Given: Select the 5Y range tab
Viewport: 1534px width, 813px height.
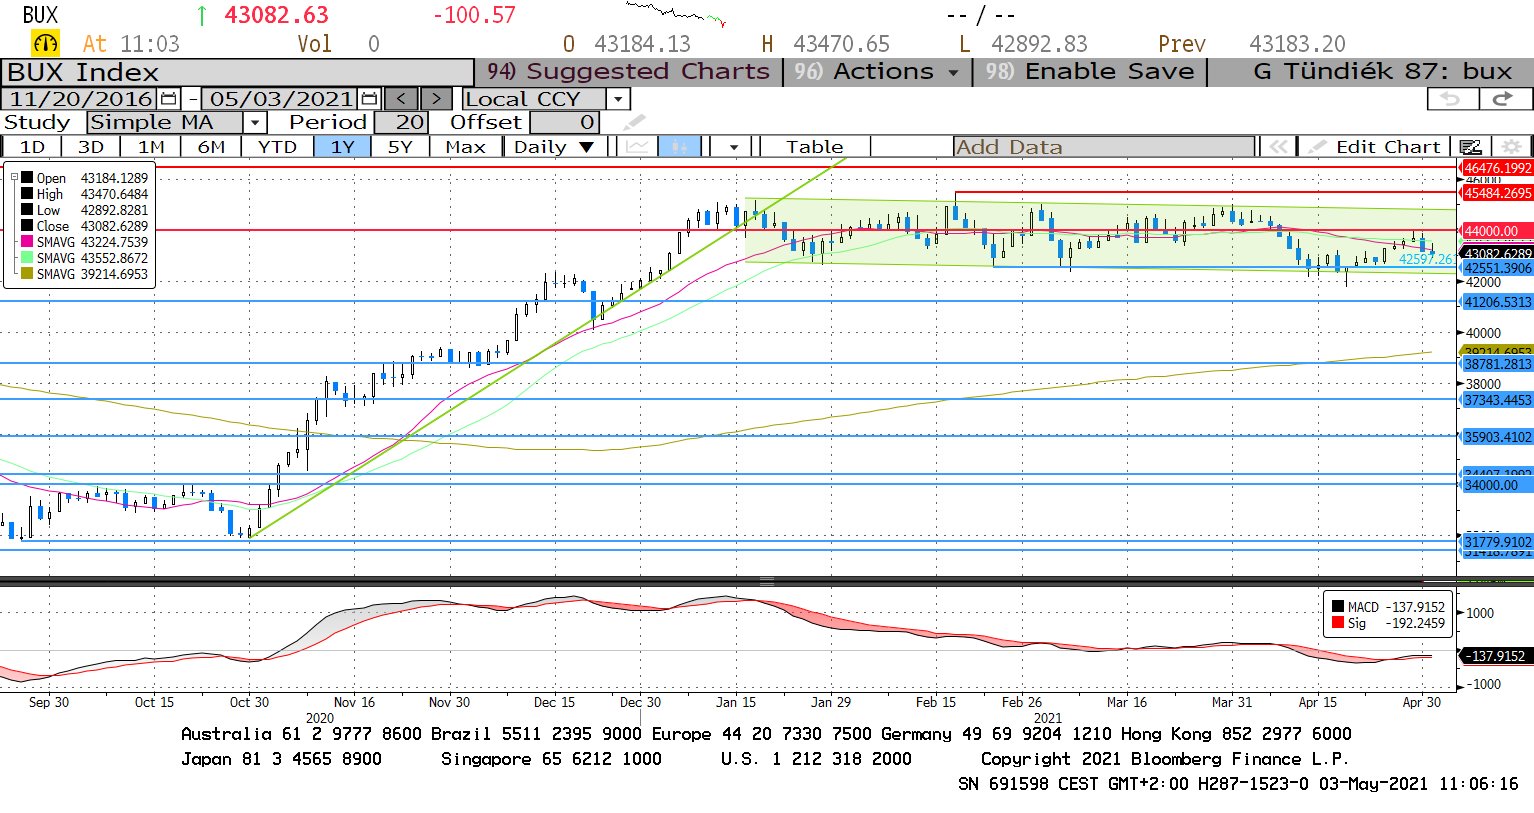Looking at the screenshot, I should [x=400, y=147].
